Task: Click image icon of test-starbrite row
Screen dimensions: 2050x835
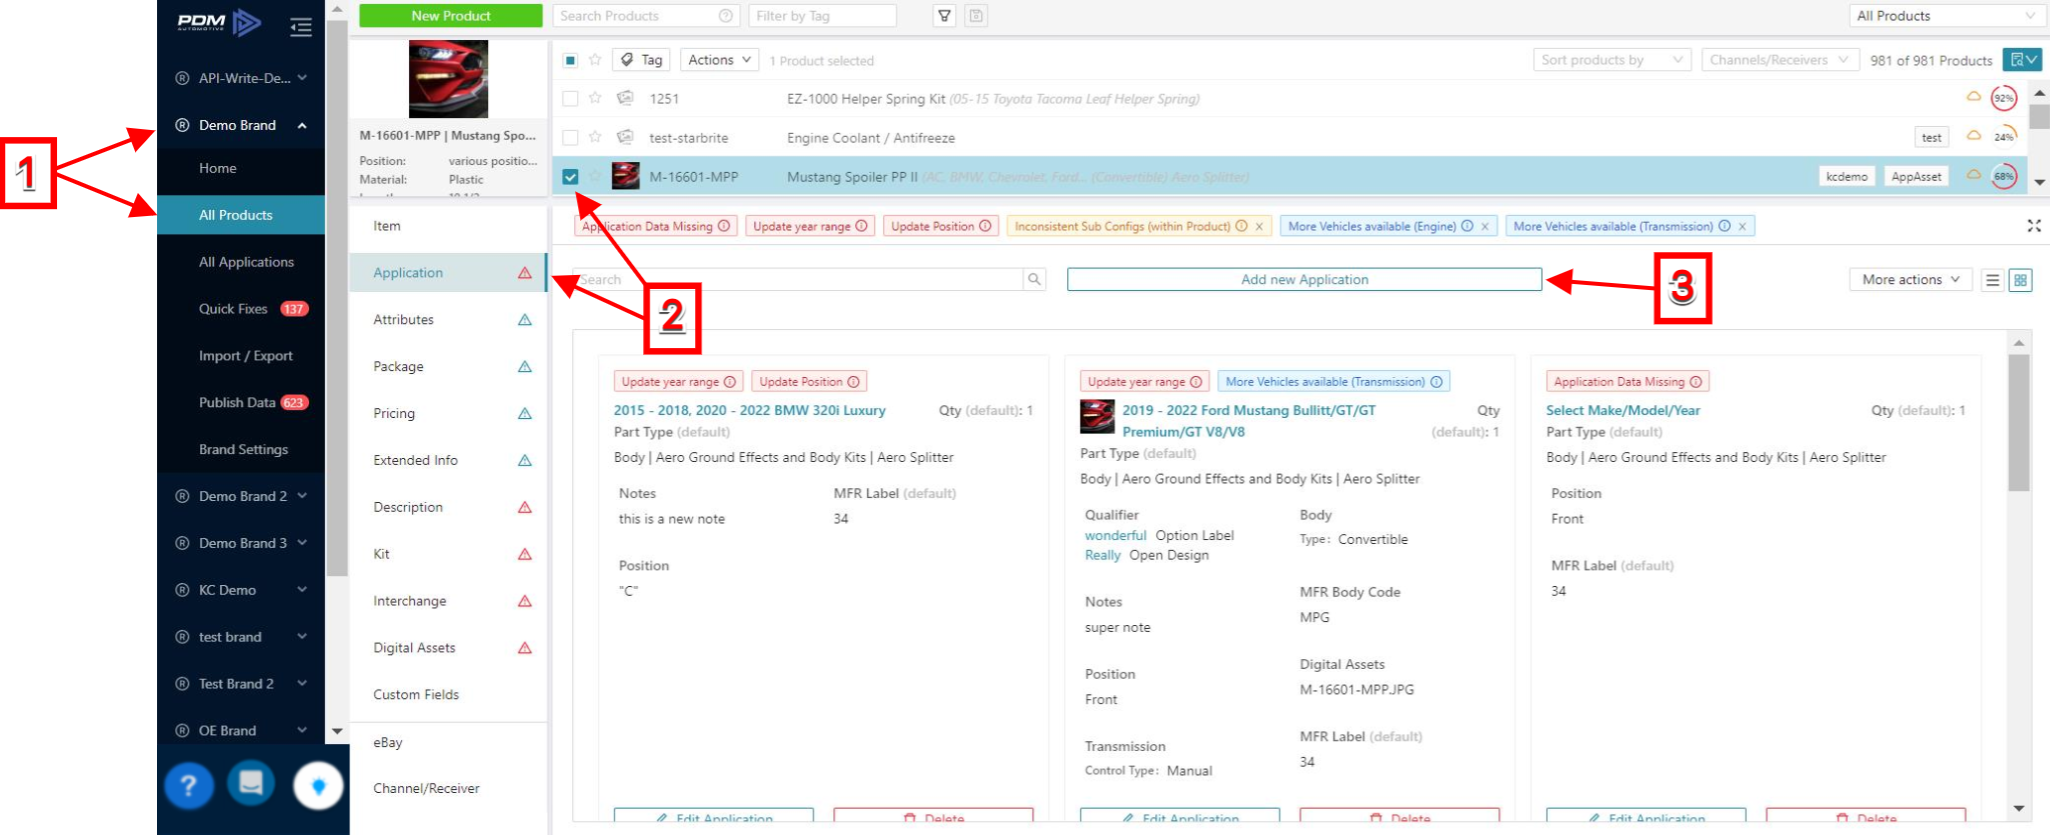Action: click(x=625, y=137)
